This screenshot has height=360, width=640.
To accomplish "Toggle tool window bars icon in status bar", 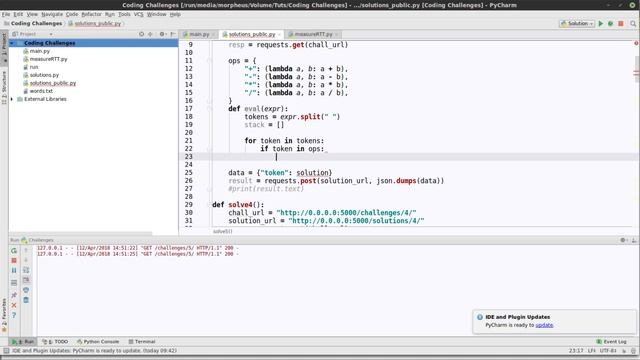I will pos(6,351).
